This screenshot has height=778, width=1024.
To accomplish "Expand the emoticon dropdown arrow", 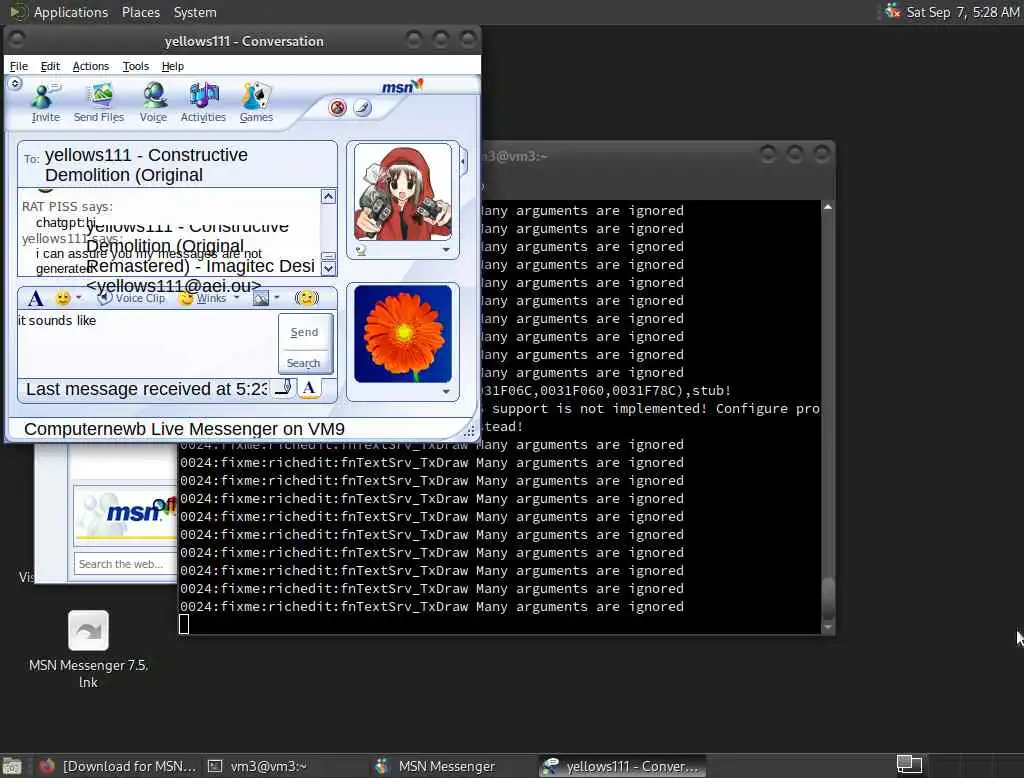I will (x=78, y=298).
